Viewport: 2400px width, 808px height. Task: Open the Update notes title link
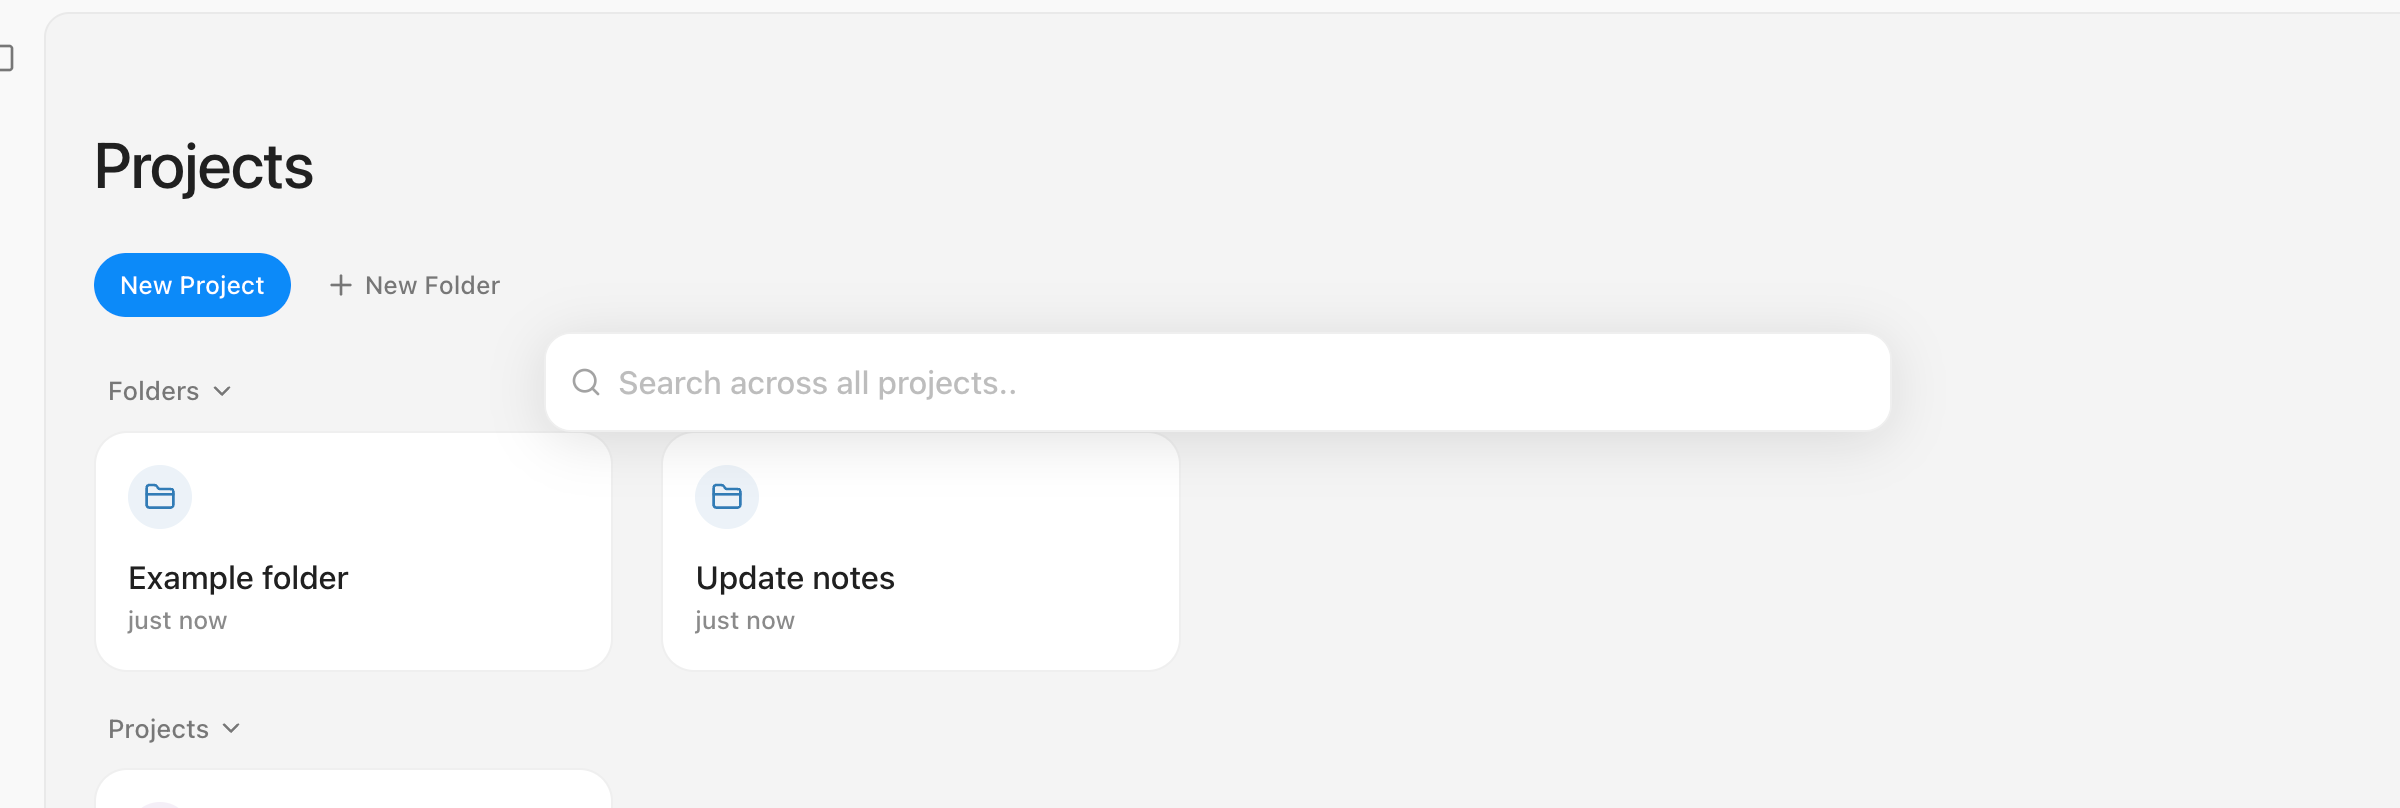tap(795, 578)
